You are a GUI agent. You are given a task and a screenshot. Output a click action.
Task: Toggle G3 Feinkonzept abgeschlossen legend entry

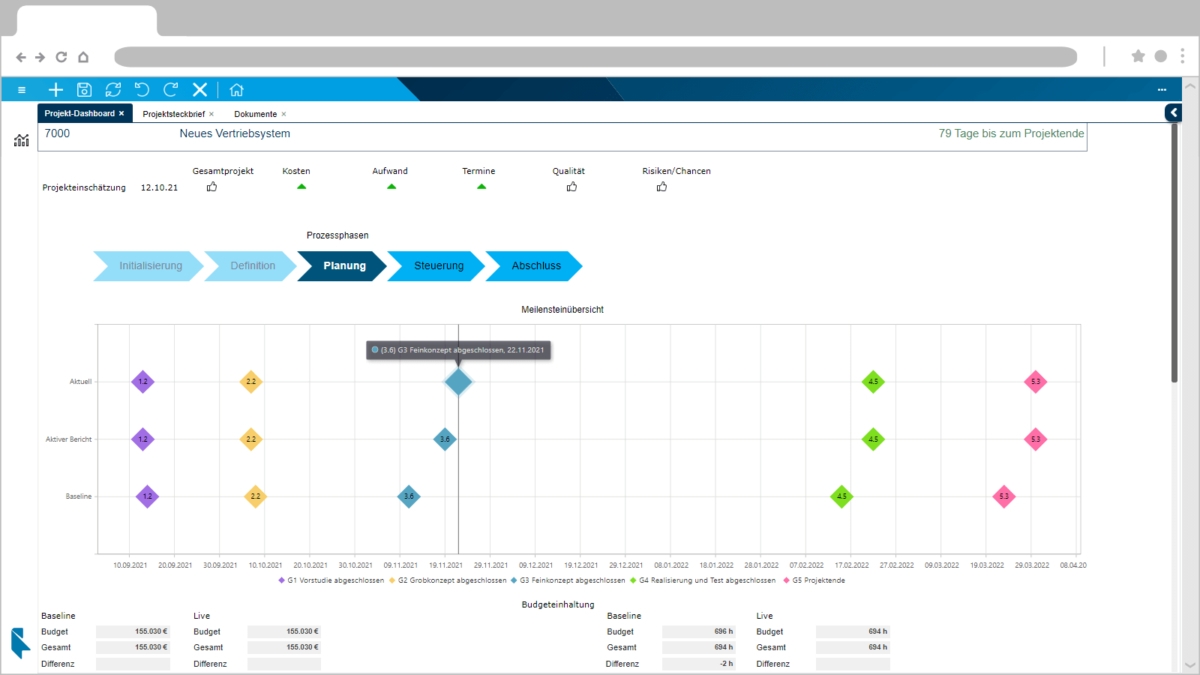[x=567, y=580]
